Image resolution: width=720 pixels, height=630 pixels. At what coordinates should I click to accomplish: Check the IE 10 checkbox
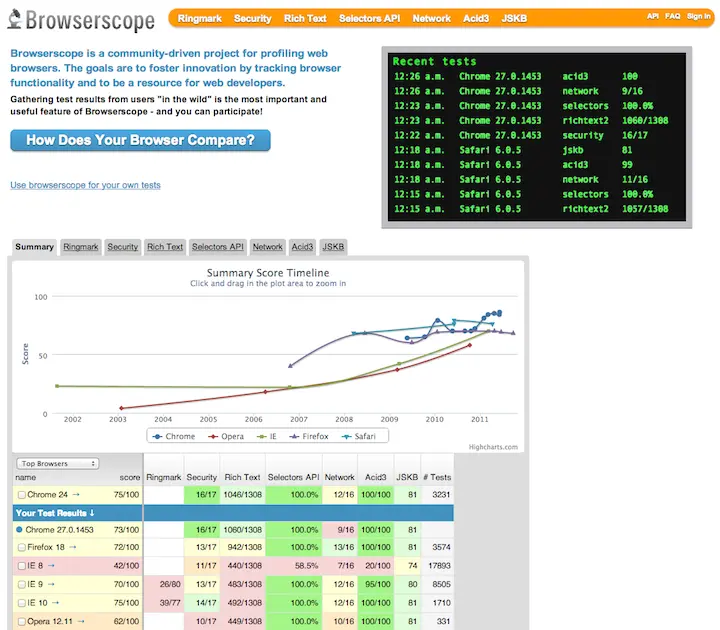tap(22, 603)
